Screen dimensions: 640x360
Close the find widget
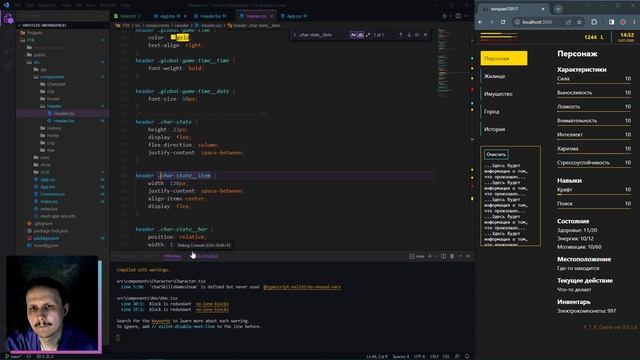click(425, 35)
